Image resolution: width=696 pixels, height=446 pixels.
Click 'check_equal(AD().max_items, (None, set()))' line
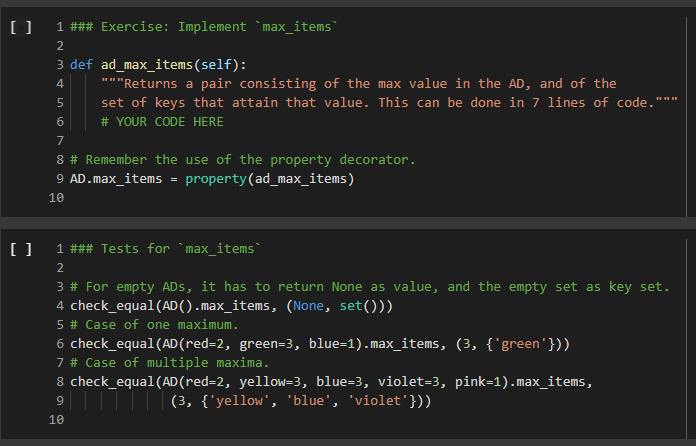click(231, 306)
